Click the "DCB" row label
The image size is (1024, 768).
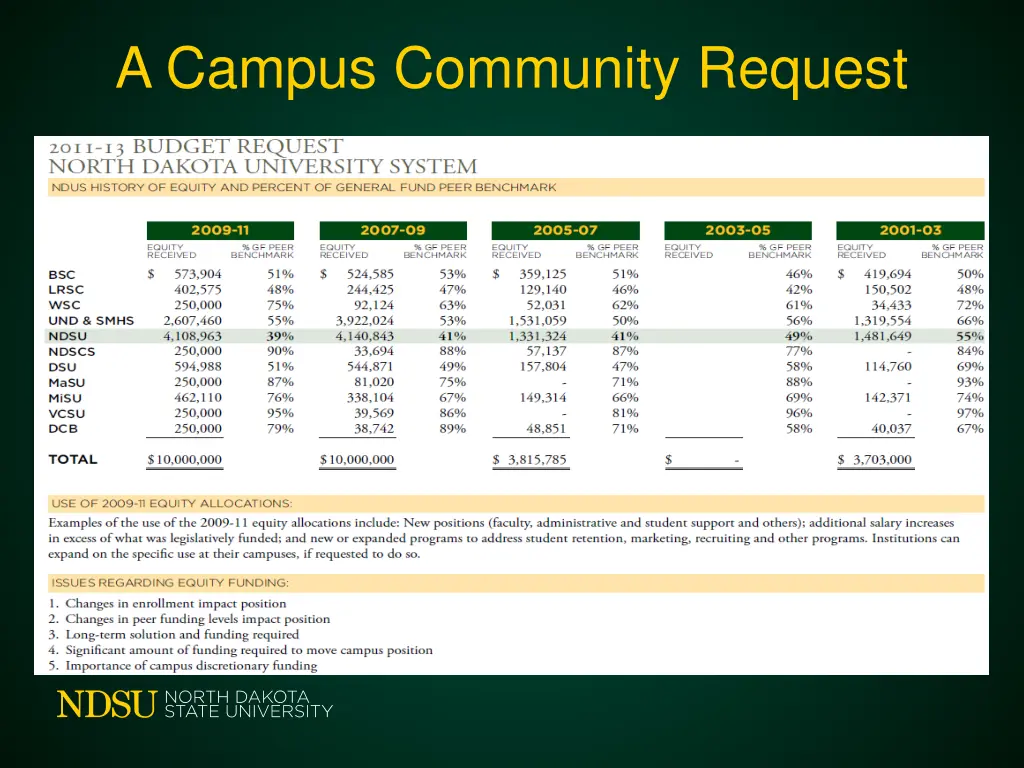tap(63, 429)
